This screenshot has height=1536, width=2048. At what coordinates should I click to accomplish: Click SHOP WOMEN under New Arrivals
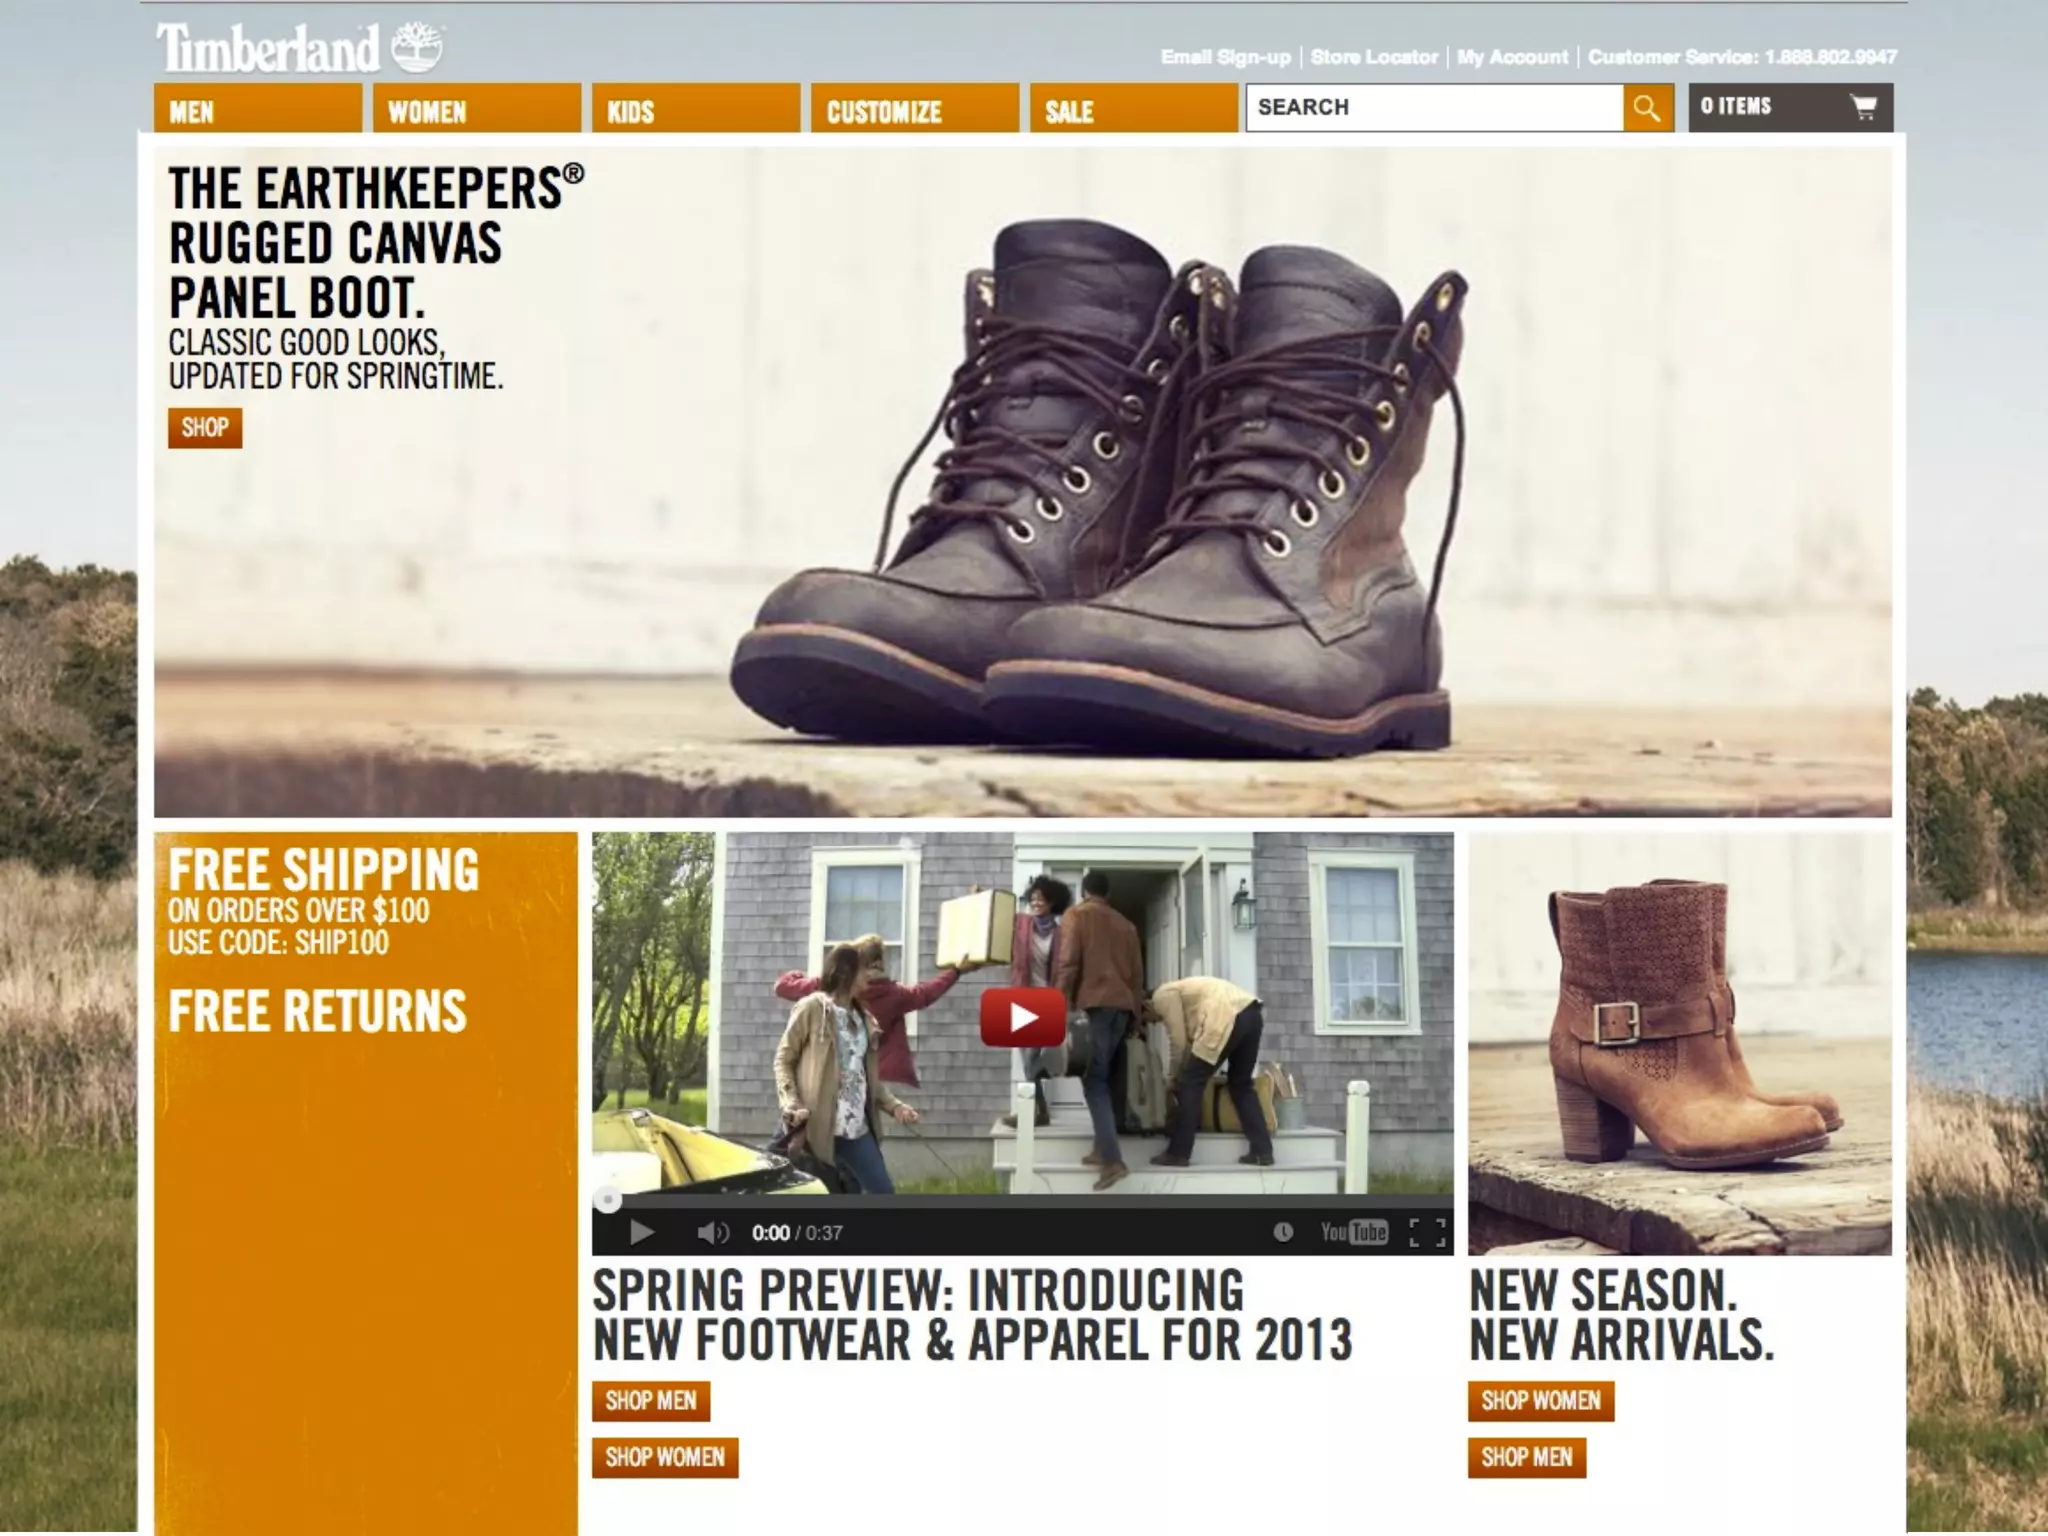[x=1540, y=1401]
